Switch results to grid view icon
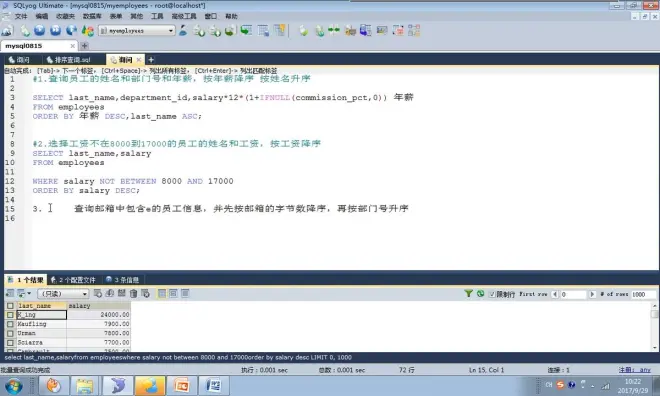Viewport: 660px width, 396px height. click(x=162, y=294)
